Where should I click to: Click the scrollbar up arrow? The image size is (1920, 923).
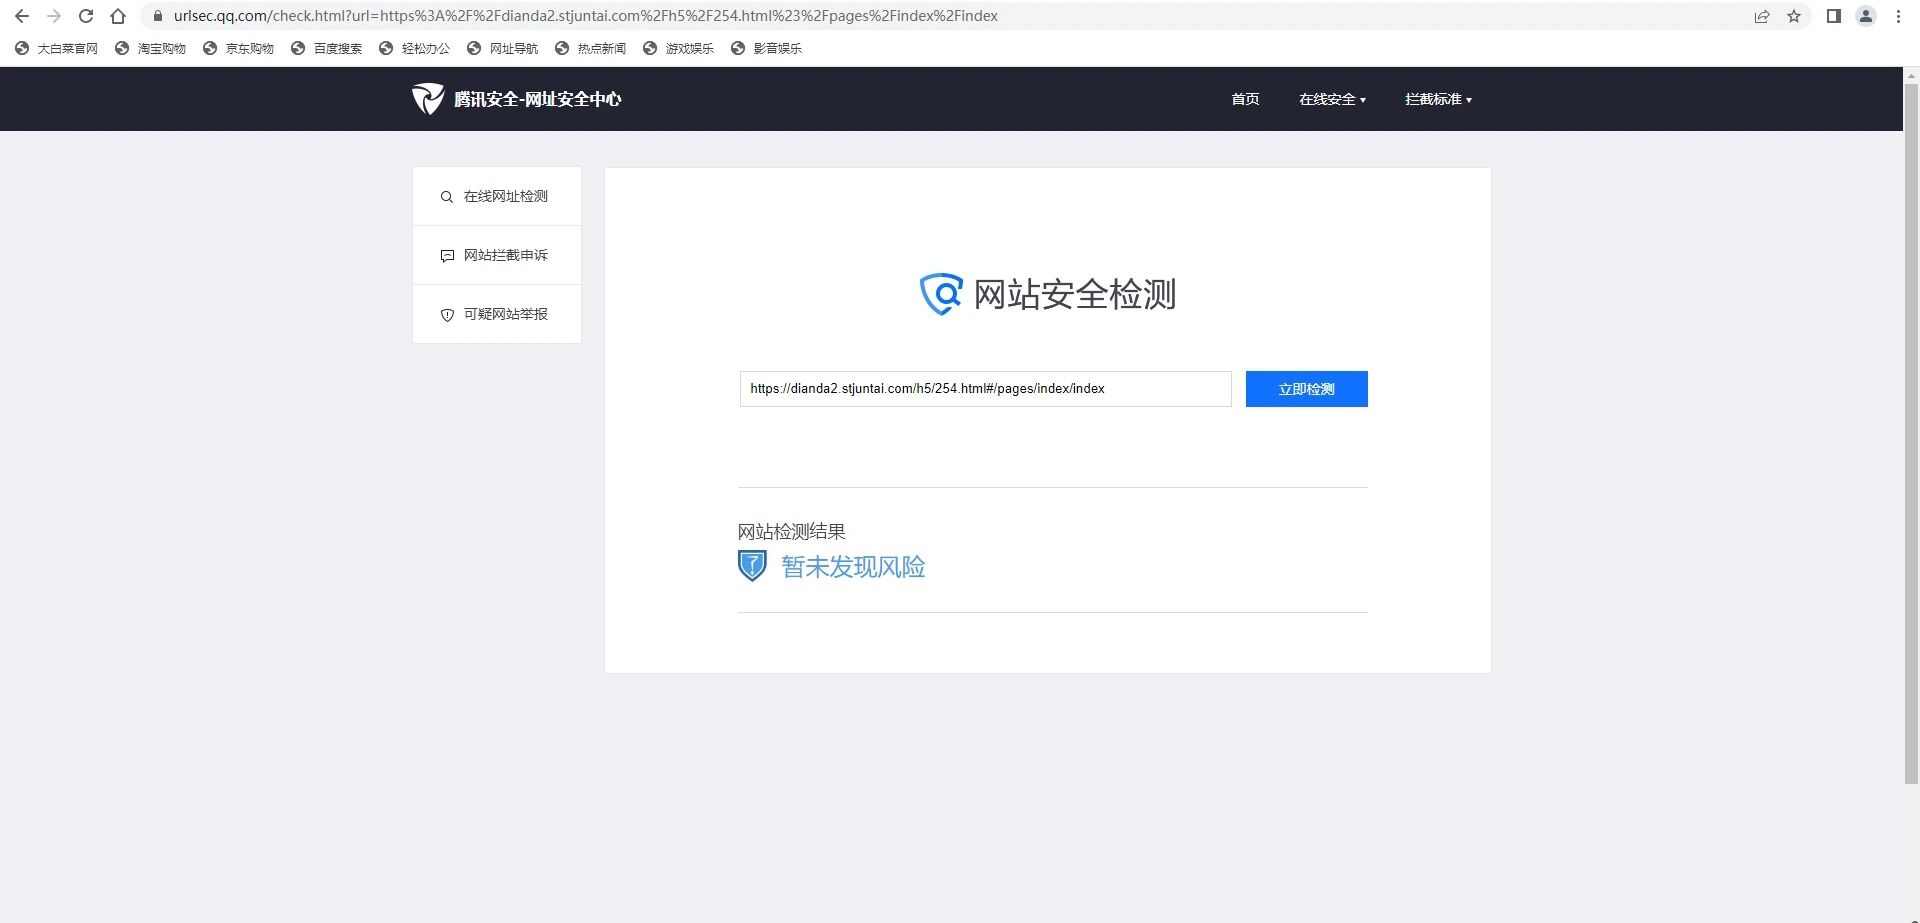(1911, 75)
